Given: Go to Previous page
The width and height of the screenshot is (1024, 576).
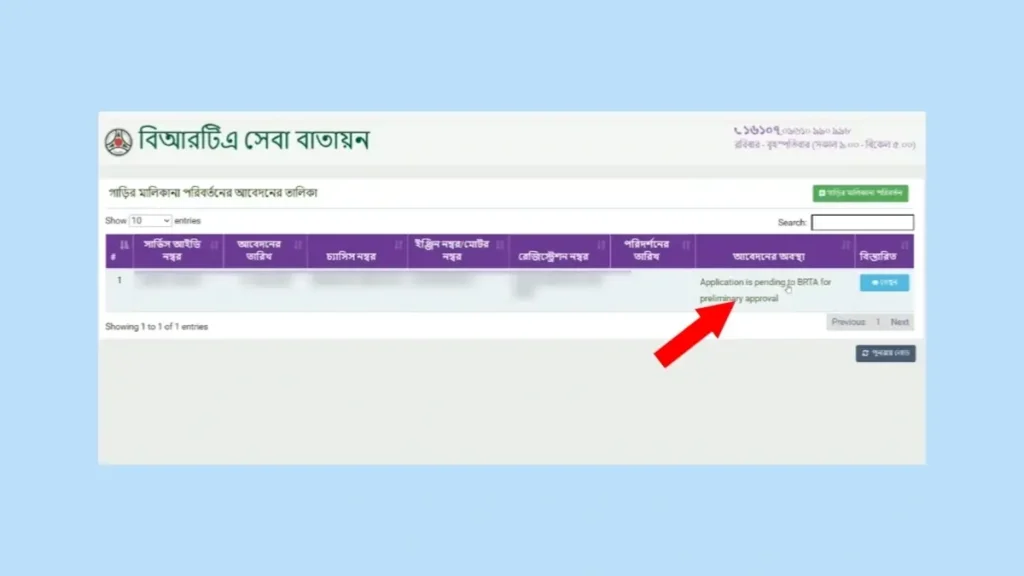Looking at the screenshot, I should [x=848, y=322].
